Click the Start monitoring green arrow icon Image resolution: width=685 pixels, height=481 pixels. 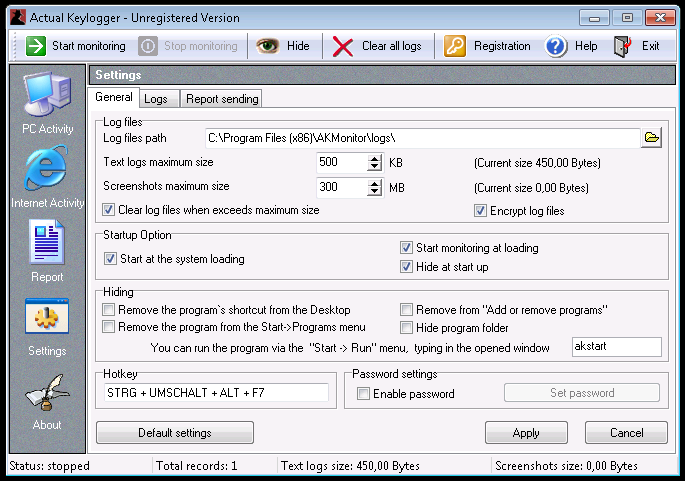point(36,46)
